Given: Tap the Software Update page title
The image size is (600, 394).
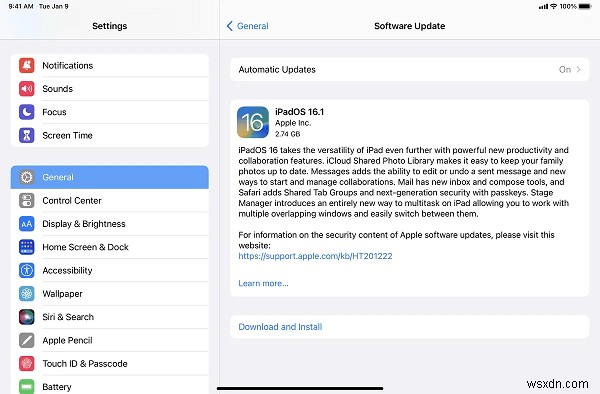Looking at the screenshot, I should coord(409,26).
